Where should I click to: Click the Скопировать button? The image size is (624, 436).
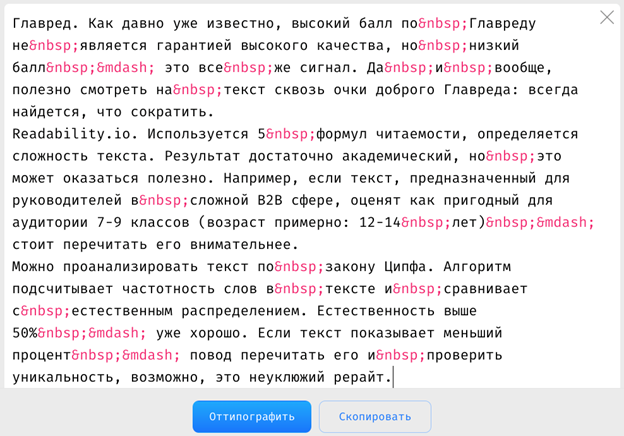tap(375, 417)
